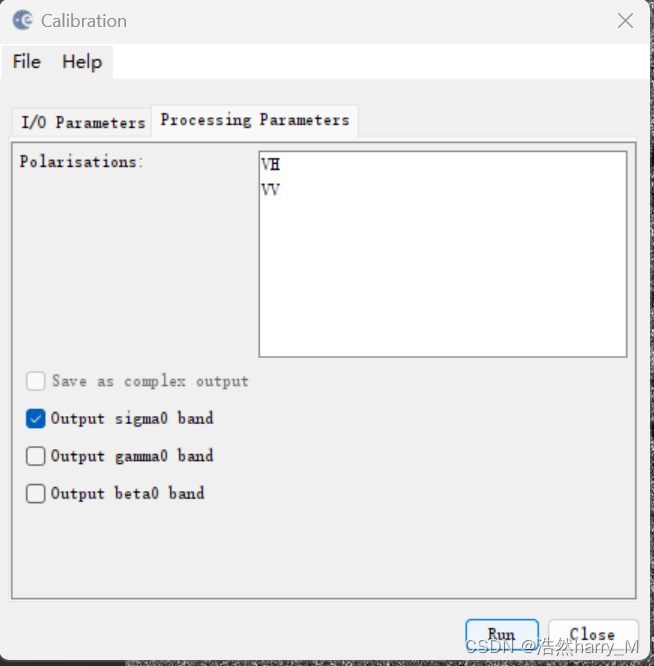Close the Calibration window with X
The height and width of the screenshot is (666, 654).
tap(625, 20)
